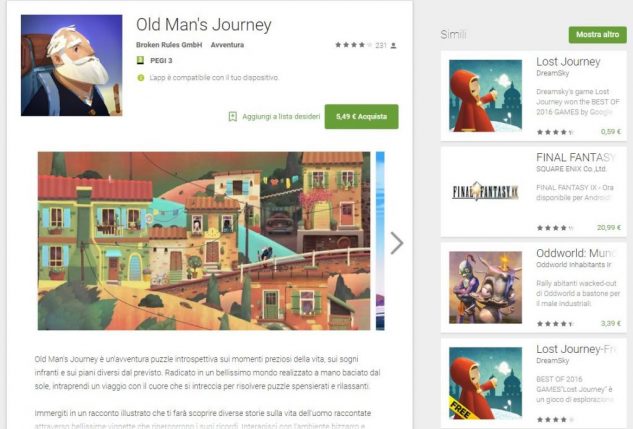Click Mostra altro button
The image size is (633, 429).
597,35
